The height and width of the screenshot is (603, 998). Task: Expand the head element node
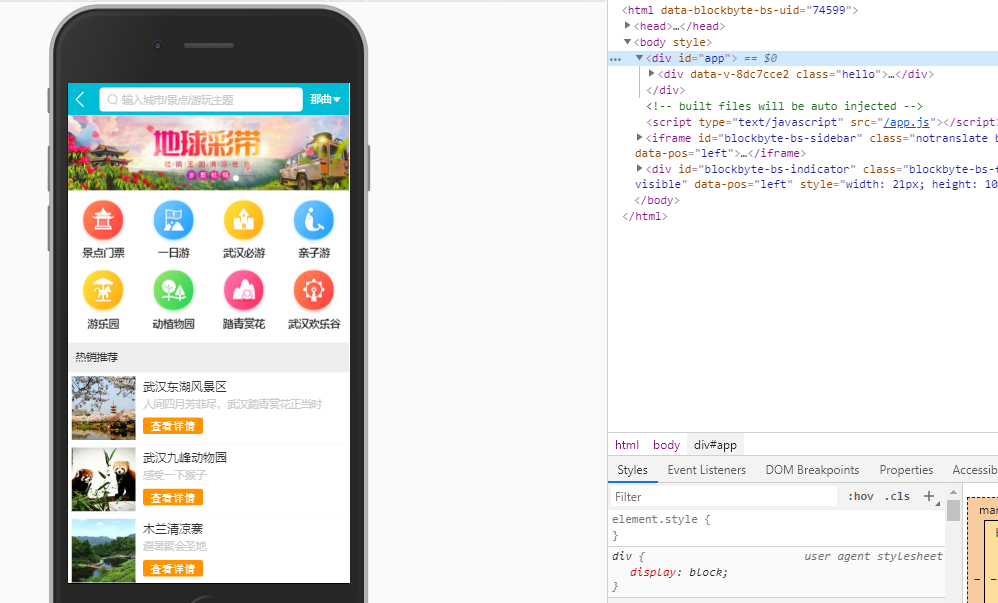[628, 25]
